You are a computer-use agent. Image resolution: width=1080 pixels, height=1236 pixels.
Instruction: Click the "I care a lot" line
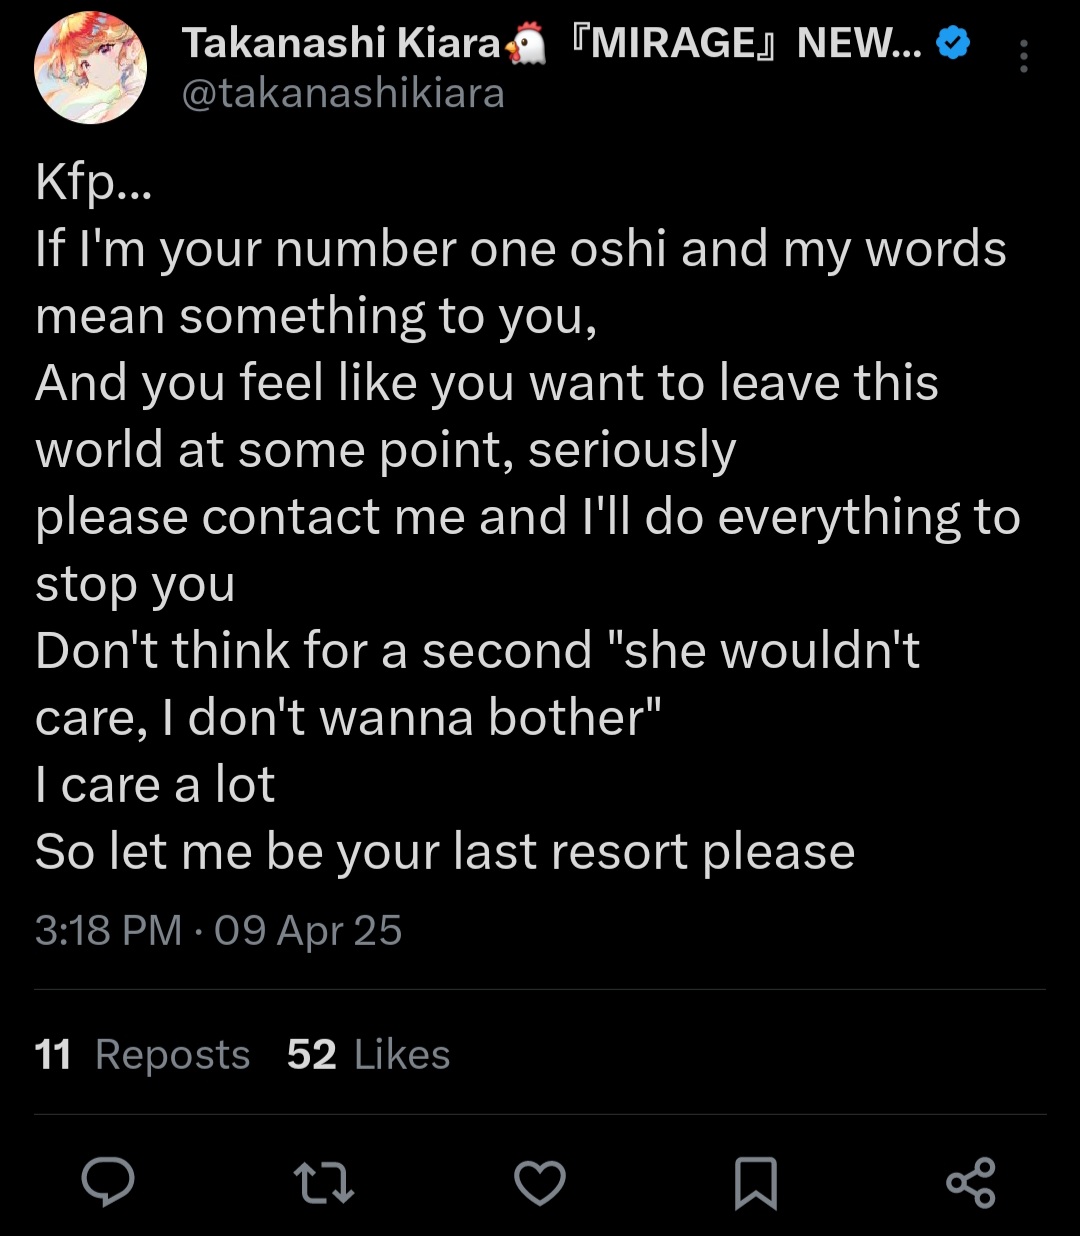point(155,785)
